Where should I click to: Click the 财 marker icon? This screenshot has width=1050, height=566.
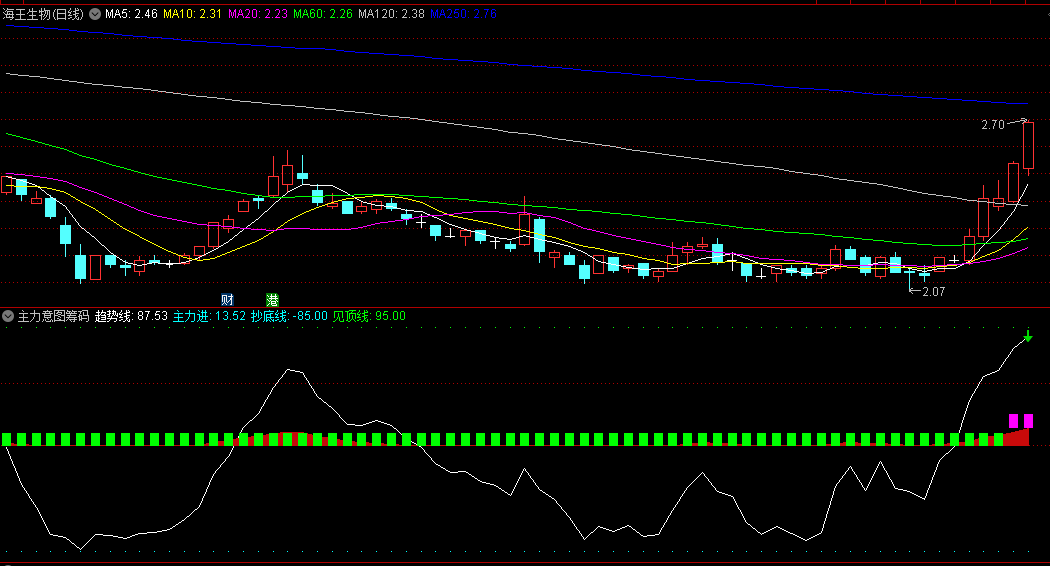[x=228, y=299]
